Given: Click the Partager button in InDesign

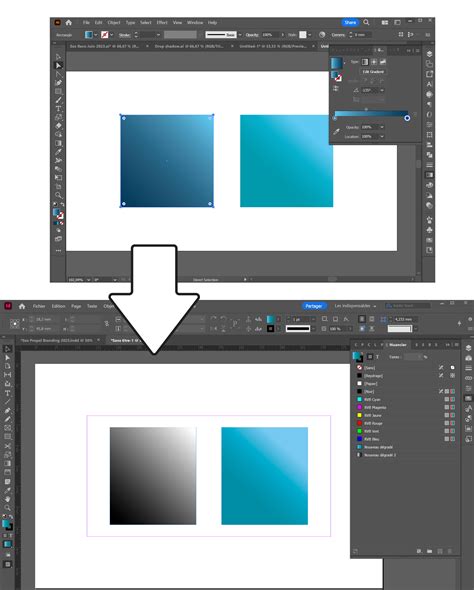Looking at the screenshot, I should 314,306.
